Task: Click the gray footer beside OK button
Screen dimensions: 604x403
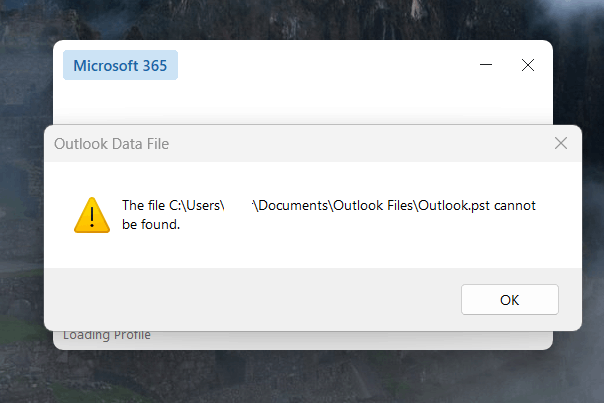Action: pyautogui.click(x=250, y=299)
